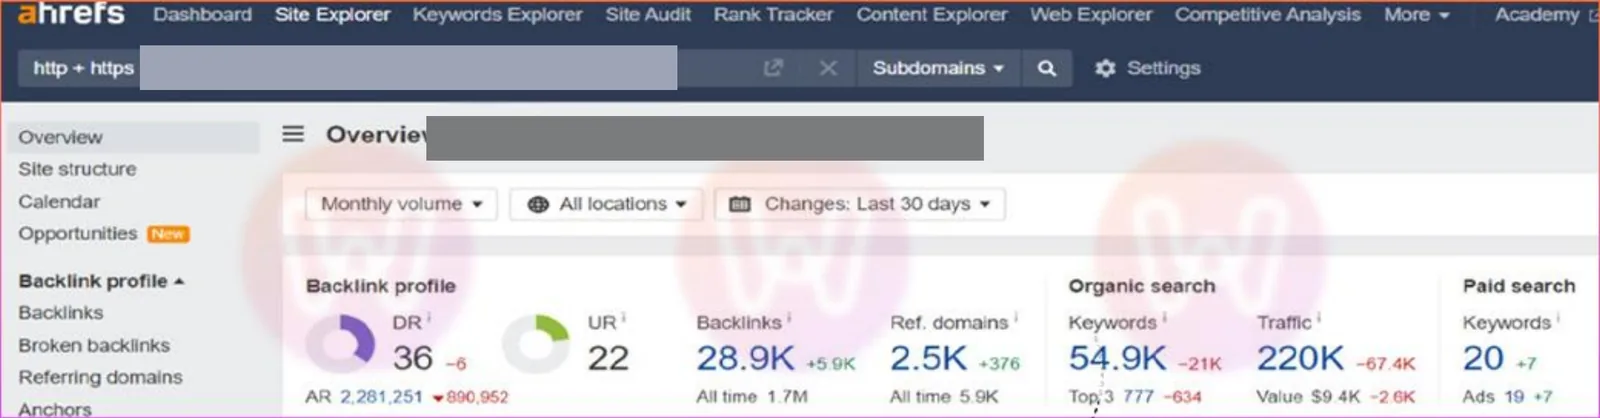The image size is (1600, 418).
Task: Click the calendar icon in Changes filter
Action: tap(740, 204)
